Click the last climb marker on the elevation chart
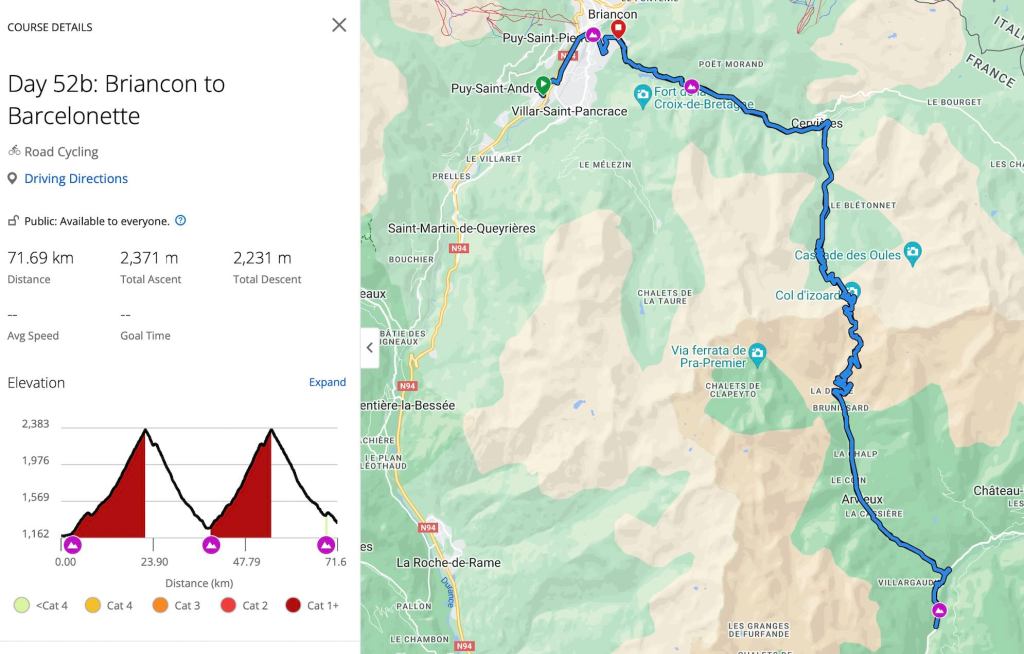The height and width of the screenshot is (654, 1024). click(325, 545)
